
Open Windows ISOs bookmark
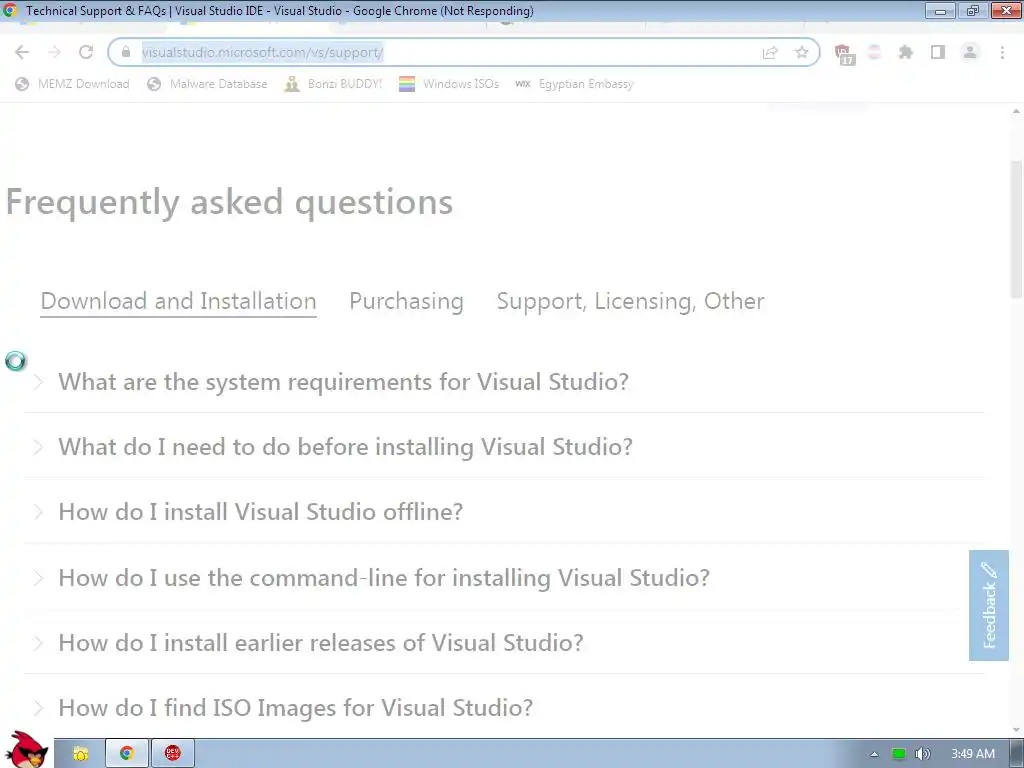click(x=449, y=84)
